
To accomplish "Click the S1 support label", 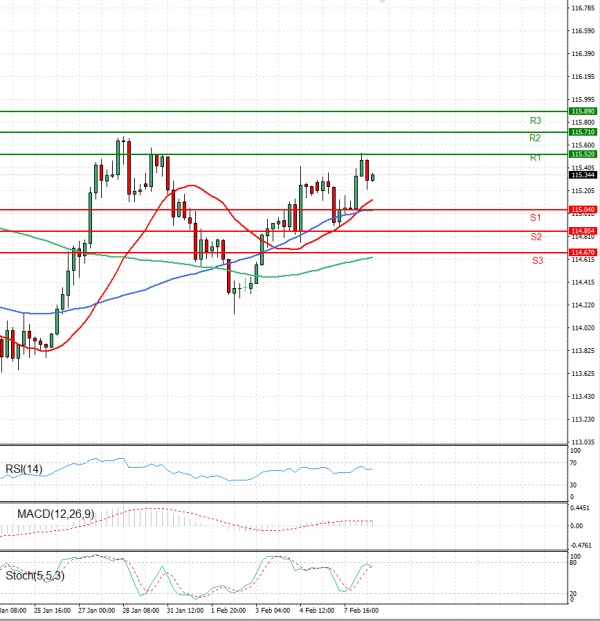I will [535, 217].
